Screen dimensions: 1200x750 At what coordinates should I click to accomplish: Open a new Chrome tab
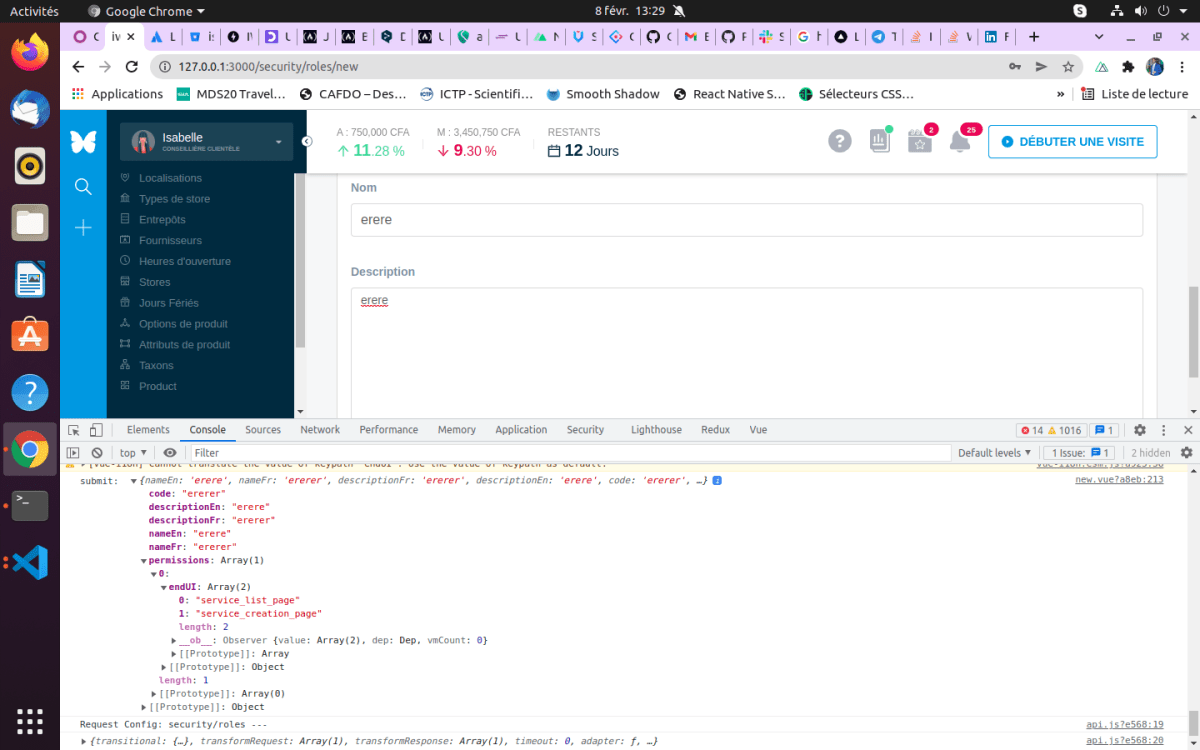(1034, 37)
